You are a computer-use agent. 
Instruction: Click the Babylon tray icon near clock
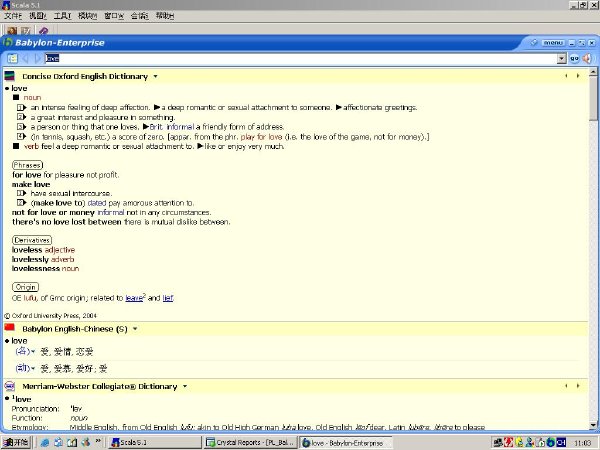551,442
